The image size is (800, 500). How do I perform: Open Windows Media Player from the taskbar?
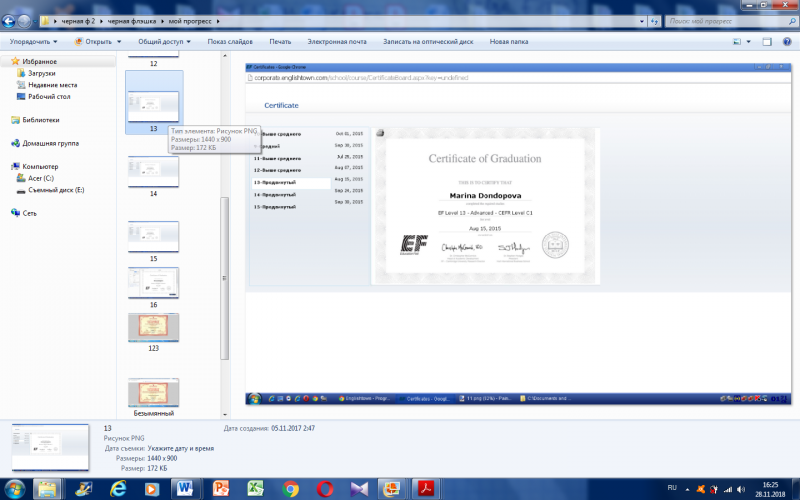pos(152,489)
